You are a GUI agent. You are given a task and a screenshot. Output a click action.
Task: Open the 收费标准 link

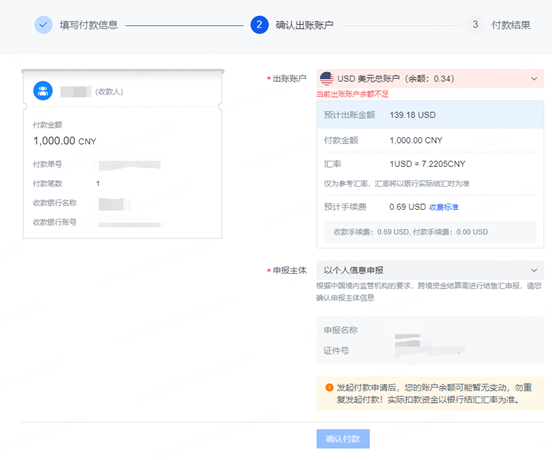click(x=444, y=207)
